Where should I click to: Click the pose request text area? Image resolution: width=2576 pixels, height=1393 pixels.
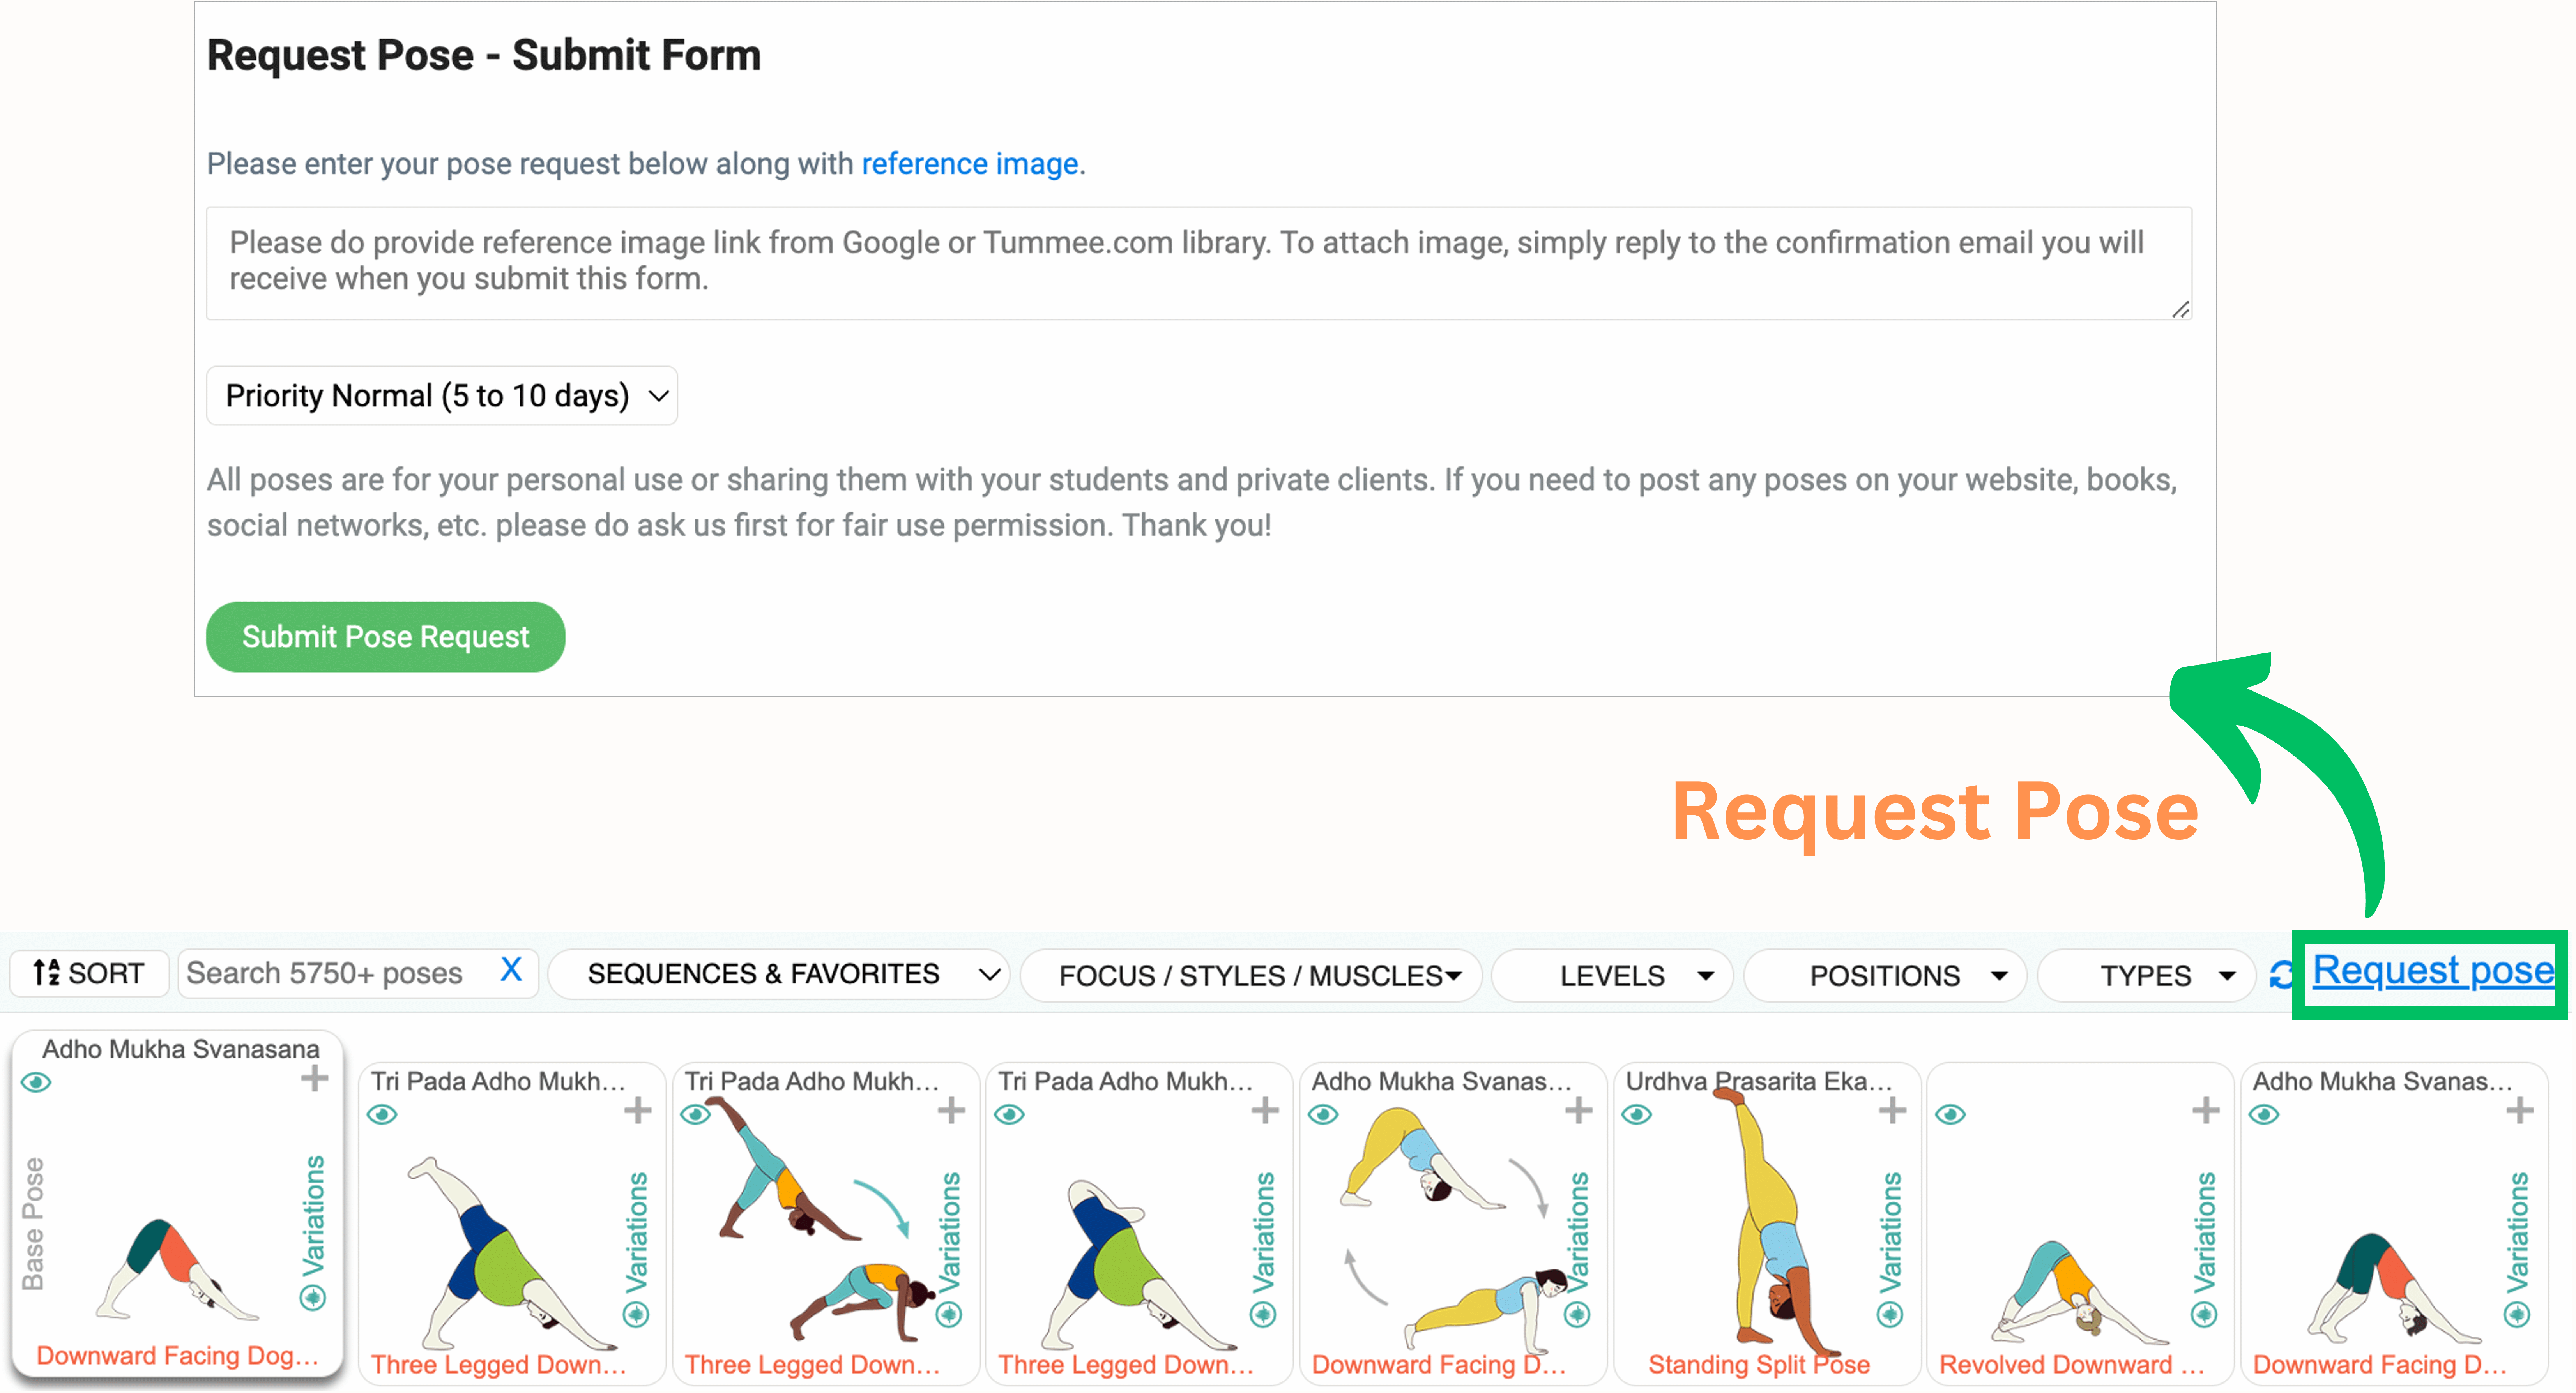point(1198,263)
